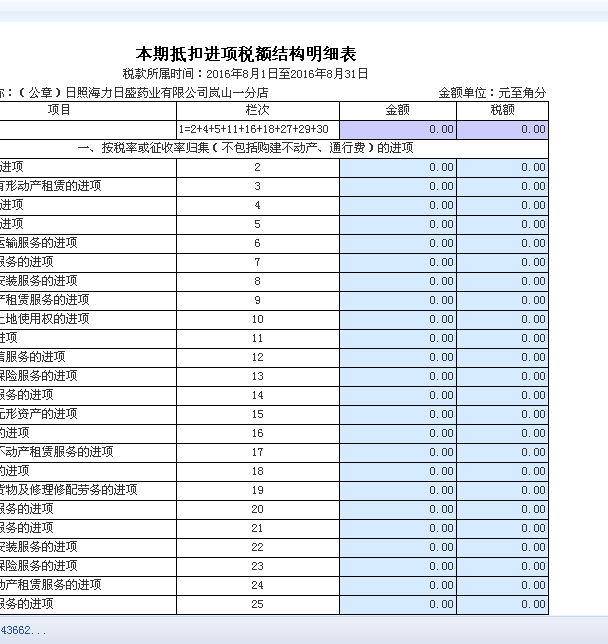Click the 项目 column header
This screenshot has height=644, width=608.
point(59,110)
